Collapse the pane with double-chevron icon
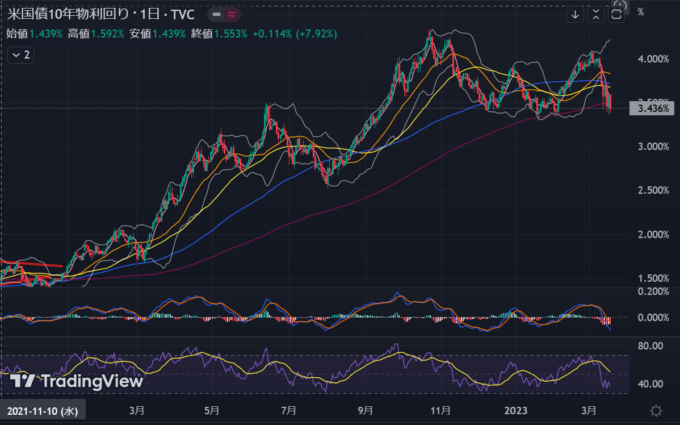Viewport: 680px width, 425px height. coord(596,14)
